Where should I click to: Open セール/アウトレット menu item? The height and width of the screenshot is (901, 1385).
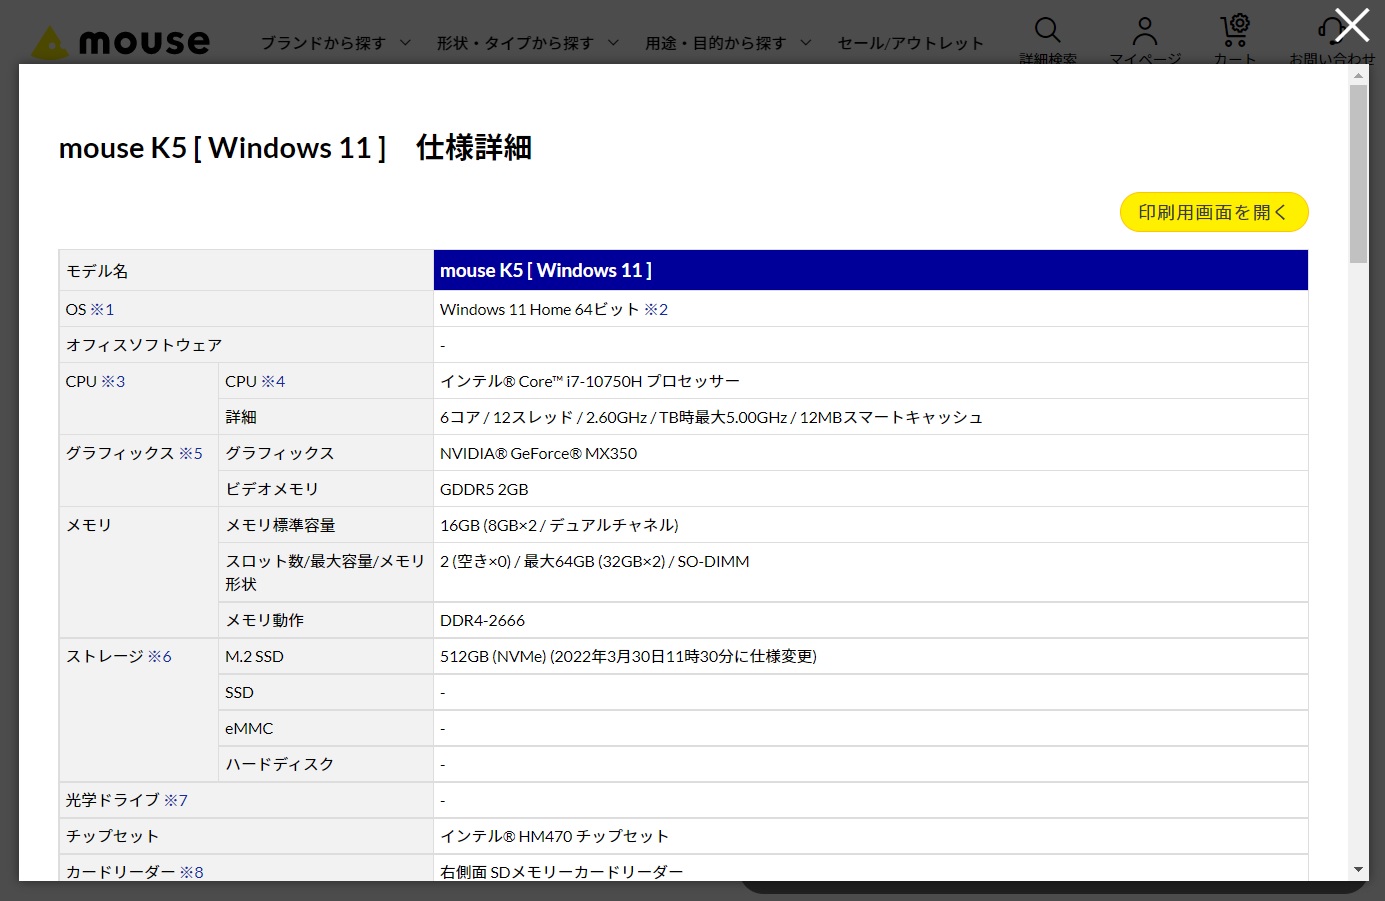tap(910, 43)
